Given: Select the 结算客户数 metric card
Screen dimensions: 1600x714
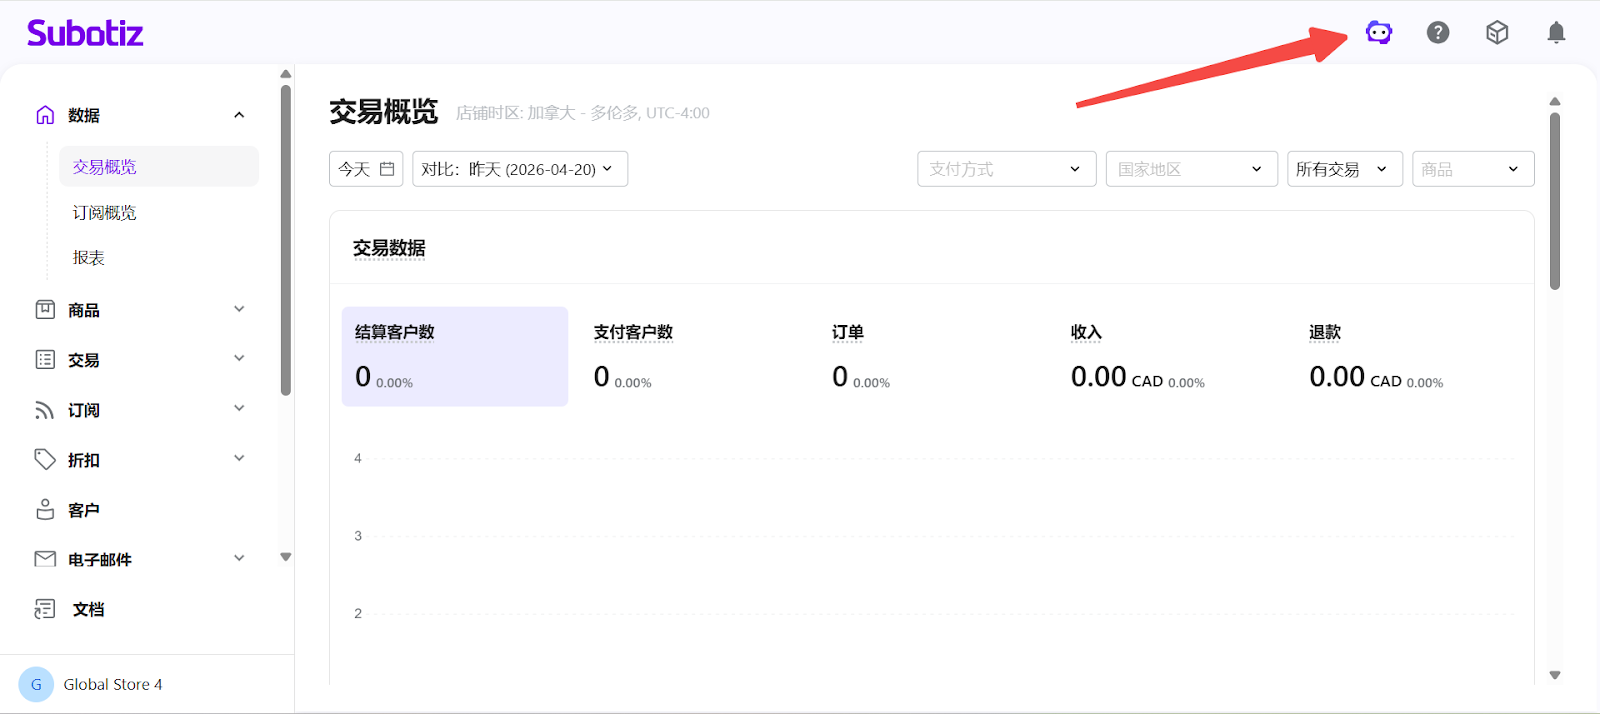Looking at the screenshot, I should [454, 356].
